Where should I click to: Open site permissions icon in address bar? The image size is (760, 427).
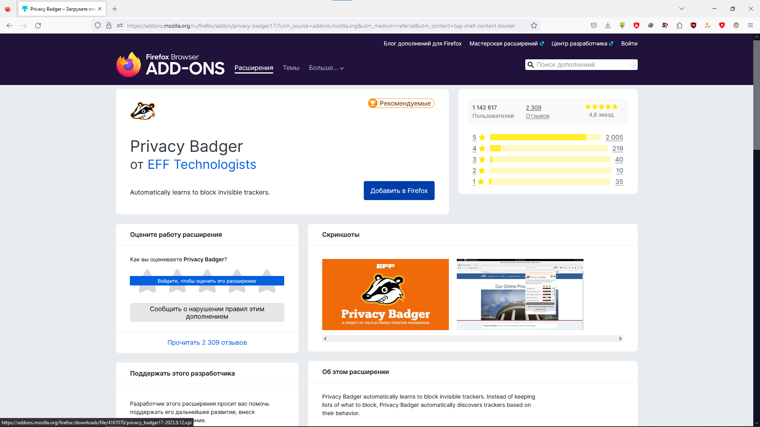point(120,26)
